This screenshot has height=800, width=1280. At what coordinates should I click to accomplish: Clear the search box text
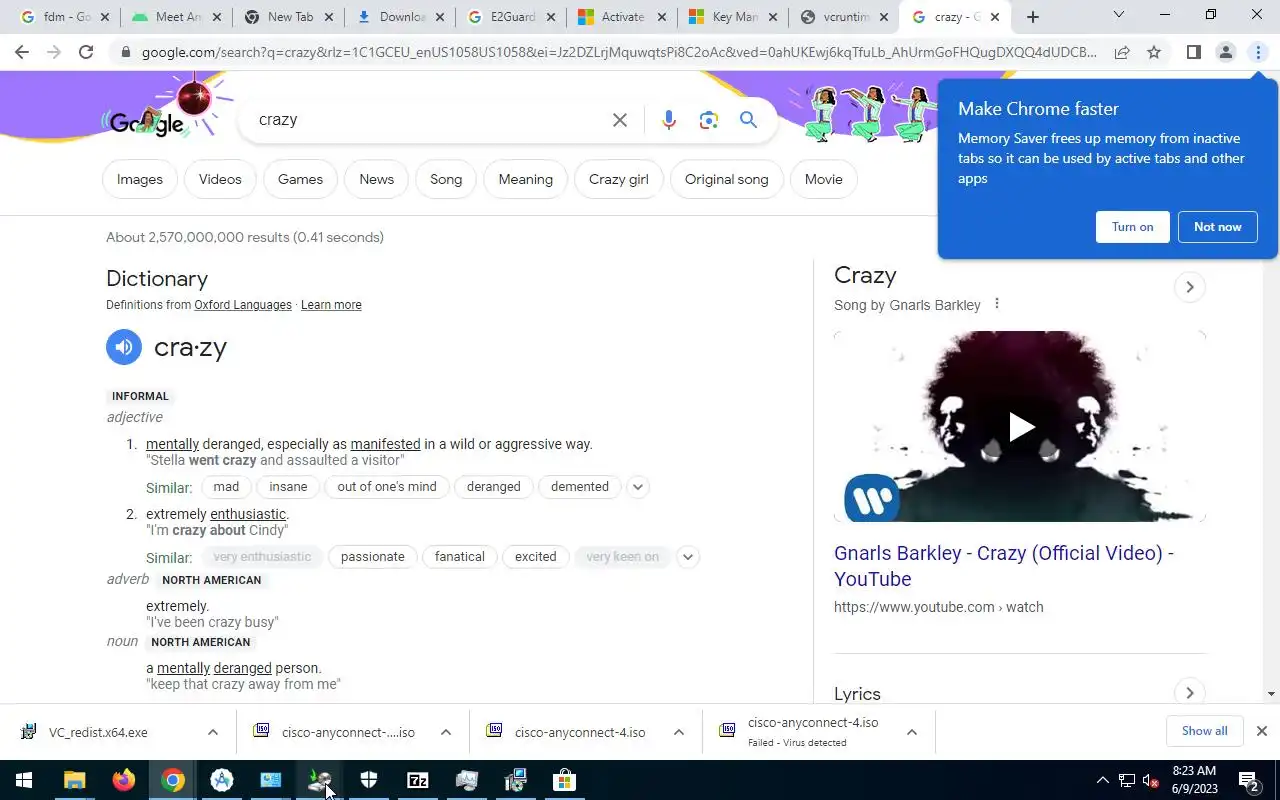(620, 120)
